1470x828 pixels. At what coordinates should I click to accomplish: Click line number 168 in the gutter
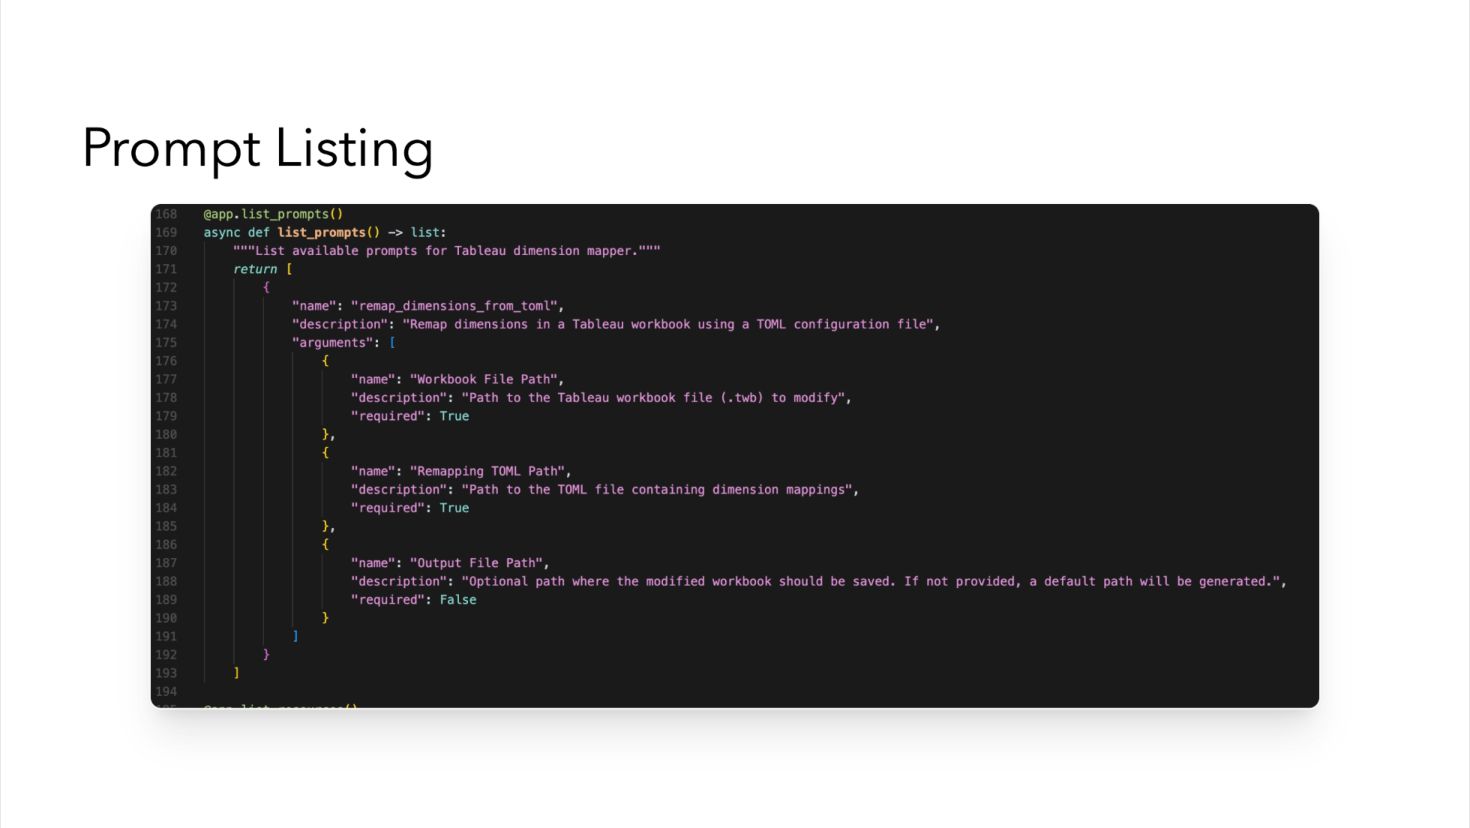(166, 214)
